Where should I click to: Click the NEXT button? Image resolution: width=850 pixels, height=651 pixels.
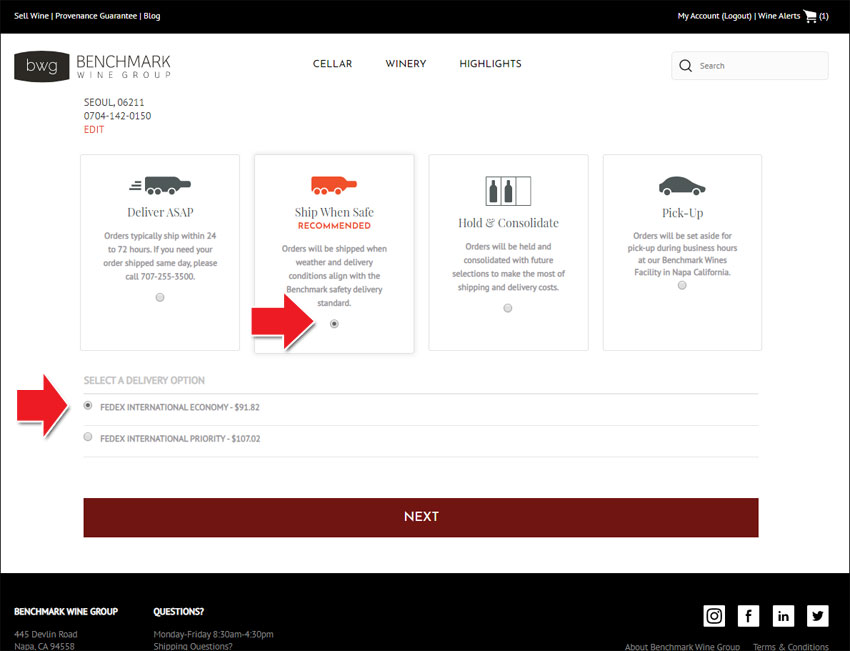421,518
